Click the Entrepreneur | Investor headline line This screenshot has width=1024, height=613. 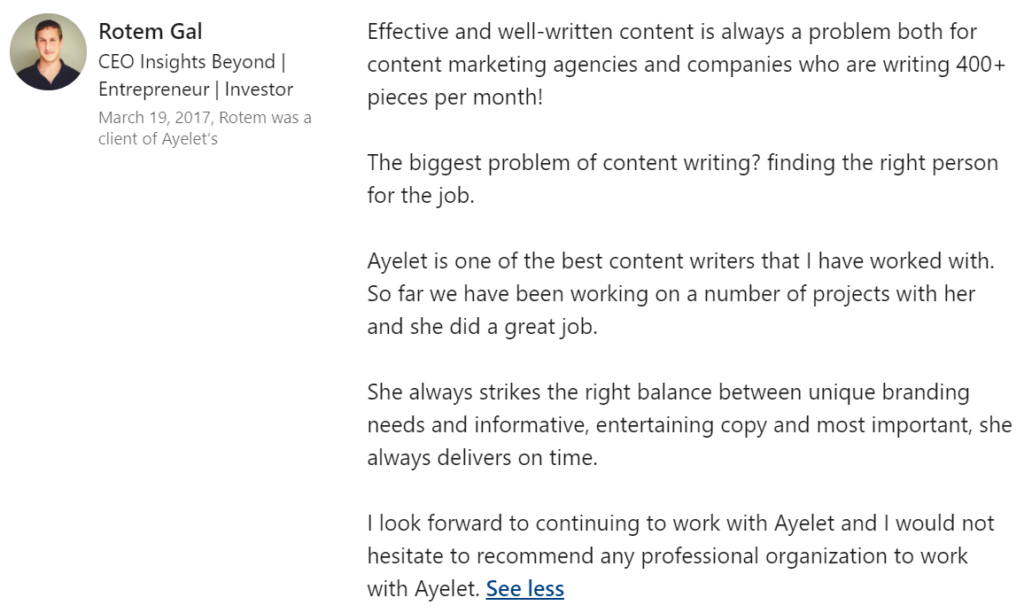click(x=196, y=89)
